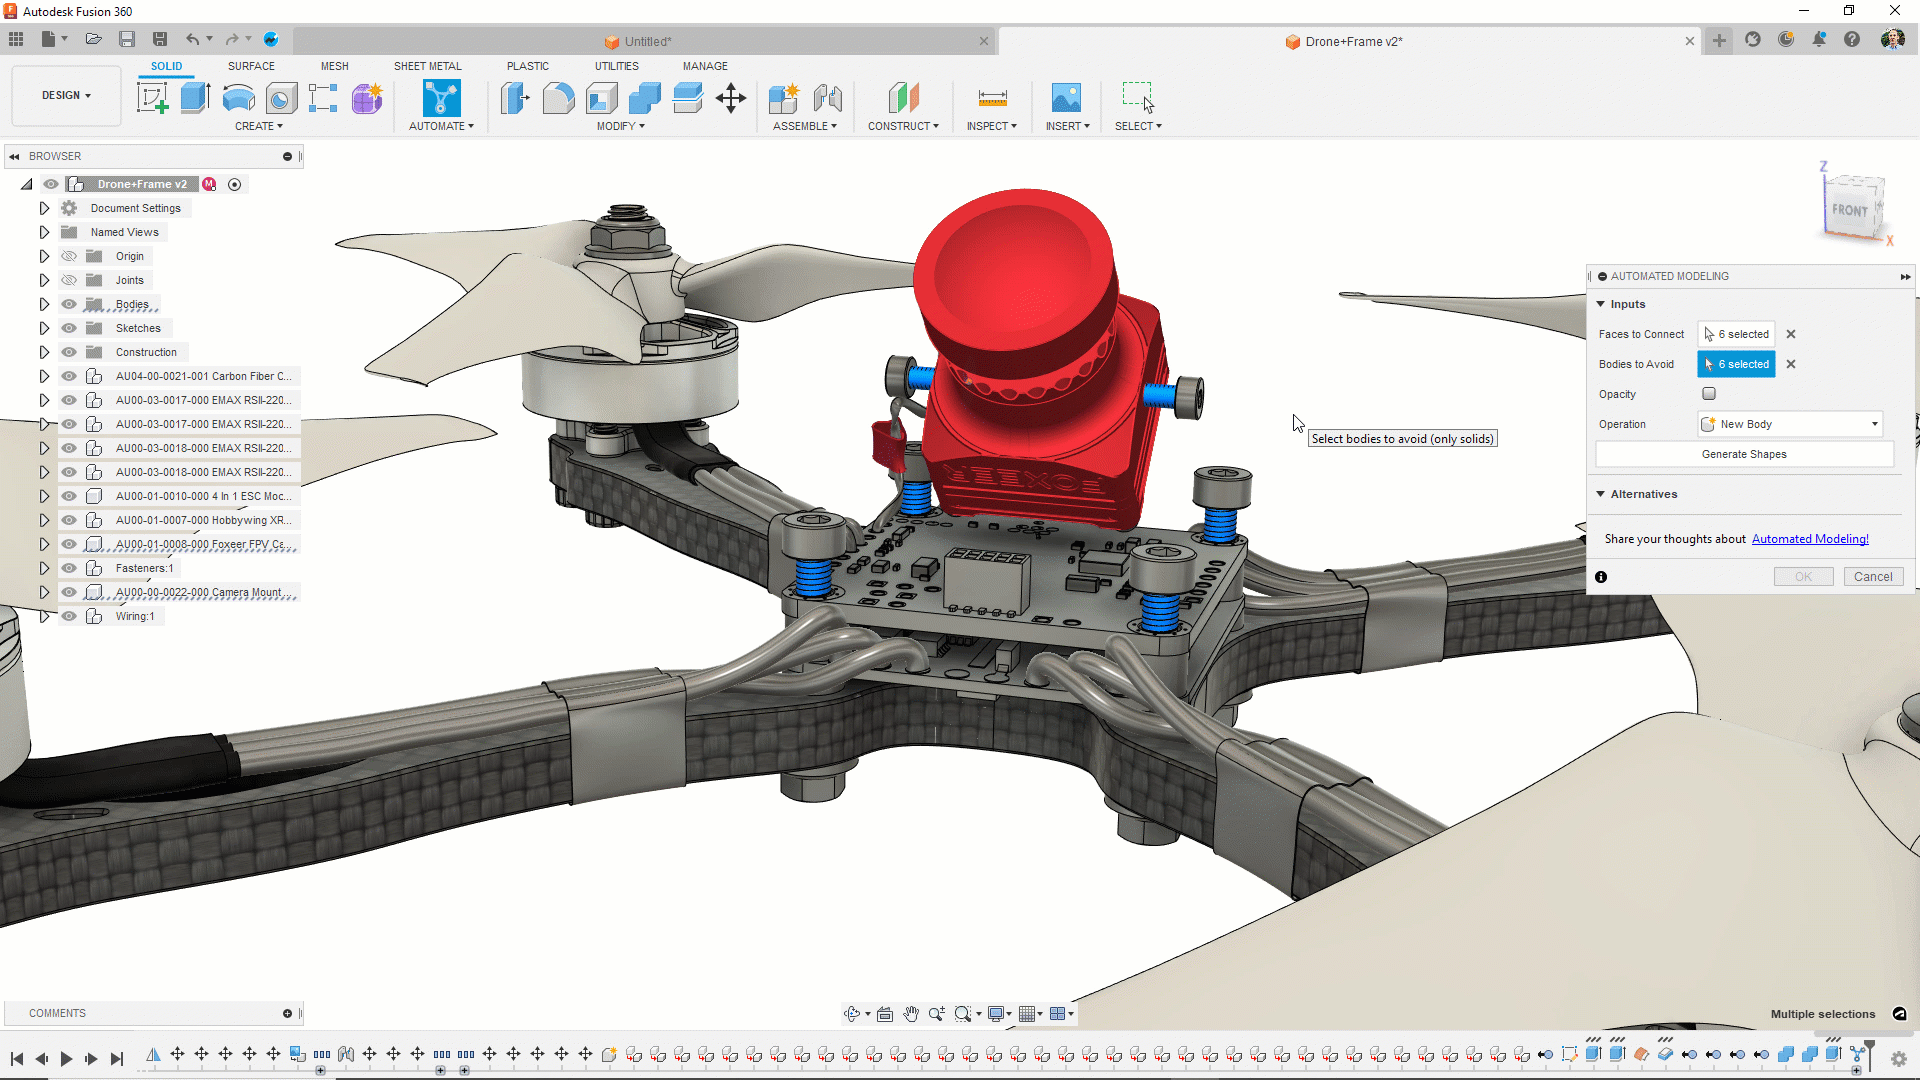Image resolution: width=1920 pixels, height=1080 pixels.
Task: Collapse the Alternatives section
Action: (x=1601, y=494)
